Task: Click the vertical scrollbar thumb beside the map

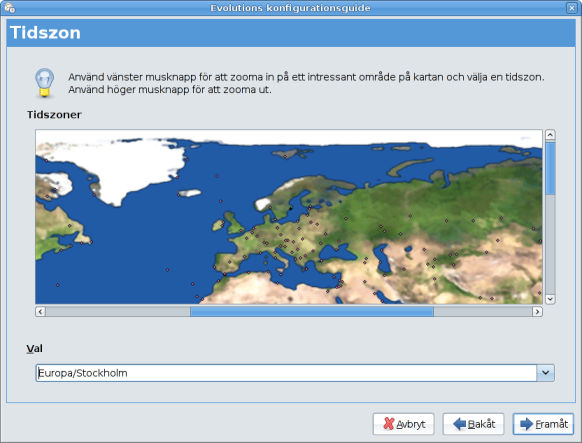Action: [550, 168]
